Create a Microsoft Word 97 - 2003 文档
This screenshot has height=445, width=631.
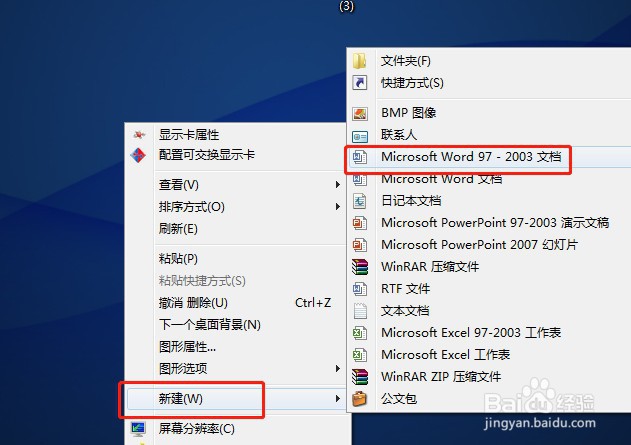pos(471,157)
